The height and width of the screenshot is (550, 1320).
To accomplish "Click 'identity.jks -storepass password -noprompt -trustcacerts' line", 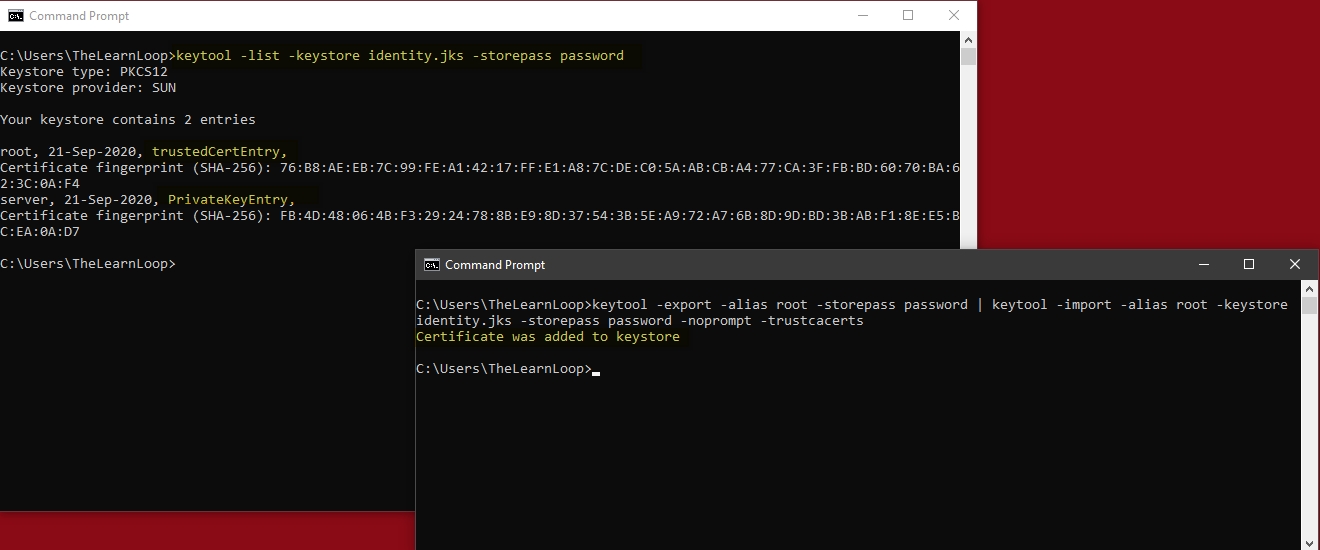I will [640, 320].
